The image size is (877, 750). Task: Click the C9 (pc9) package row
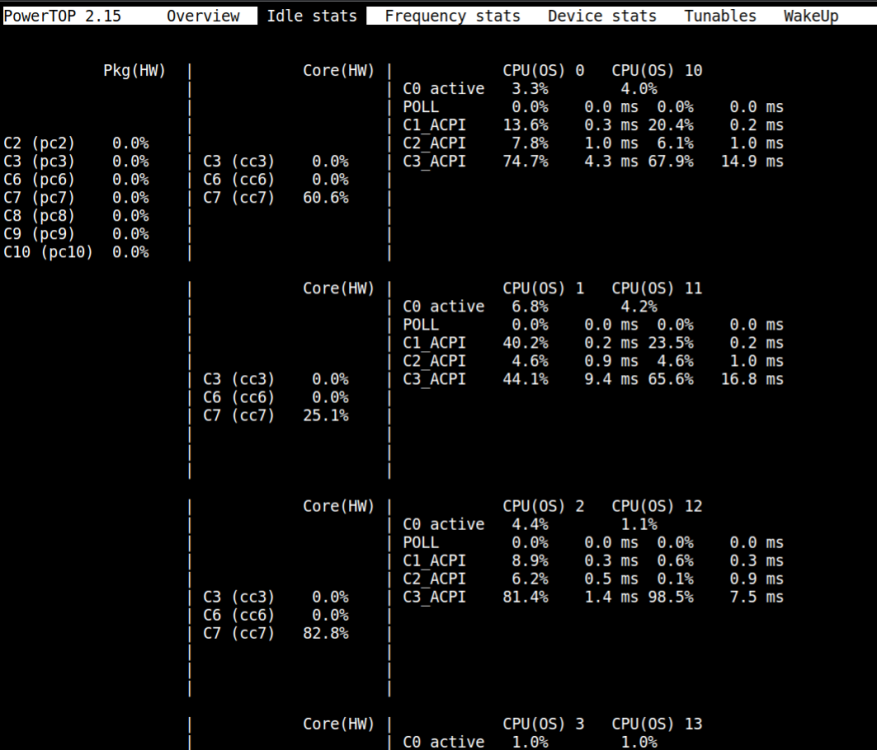(76, 234)
